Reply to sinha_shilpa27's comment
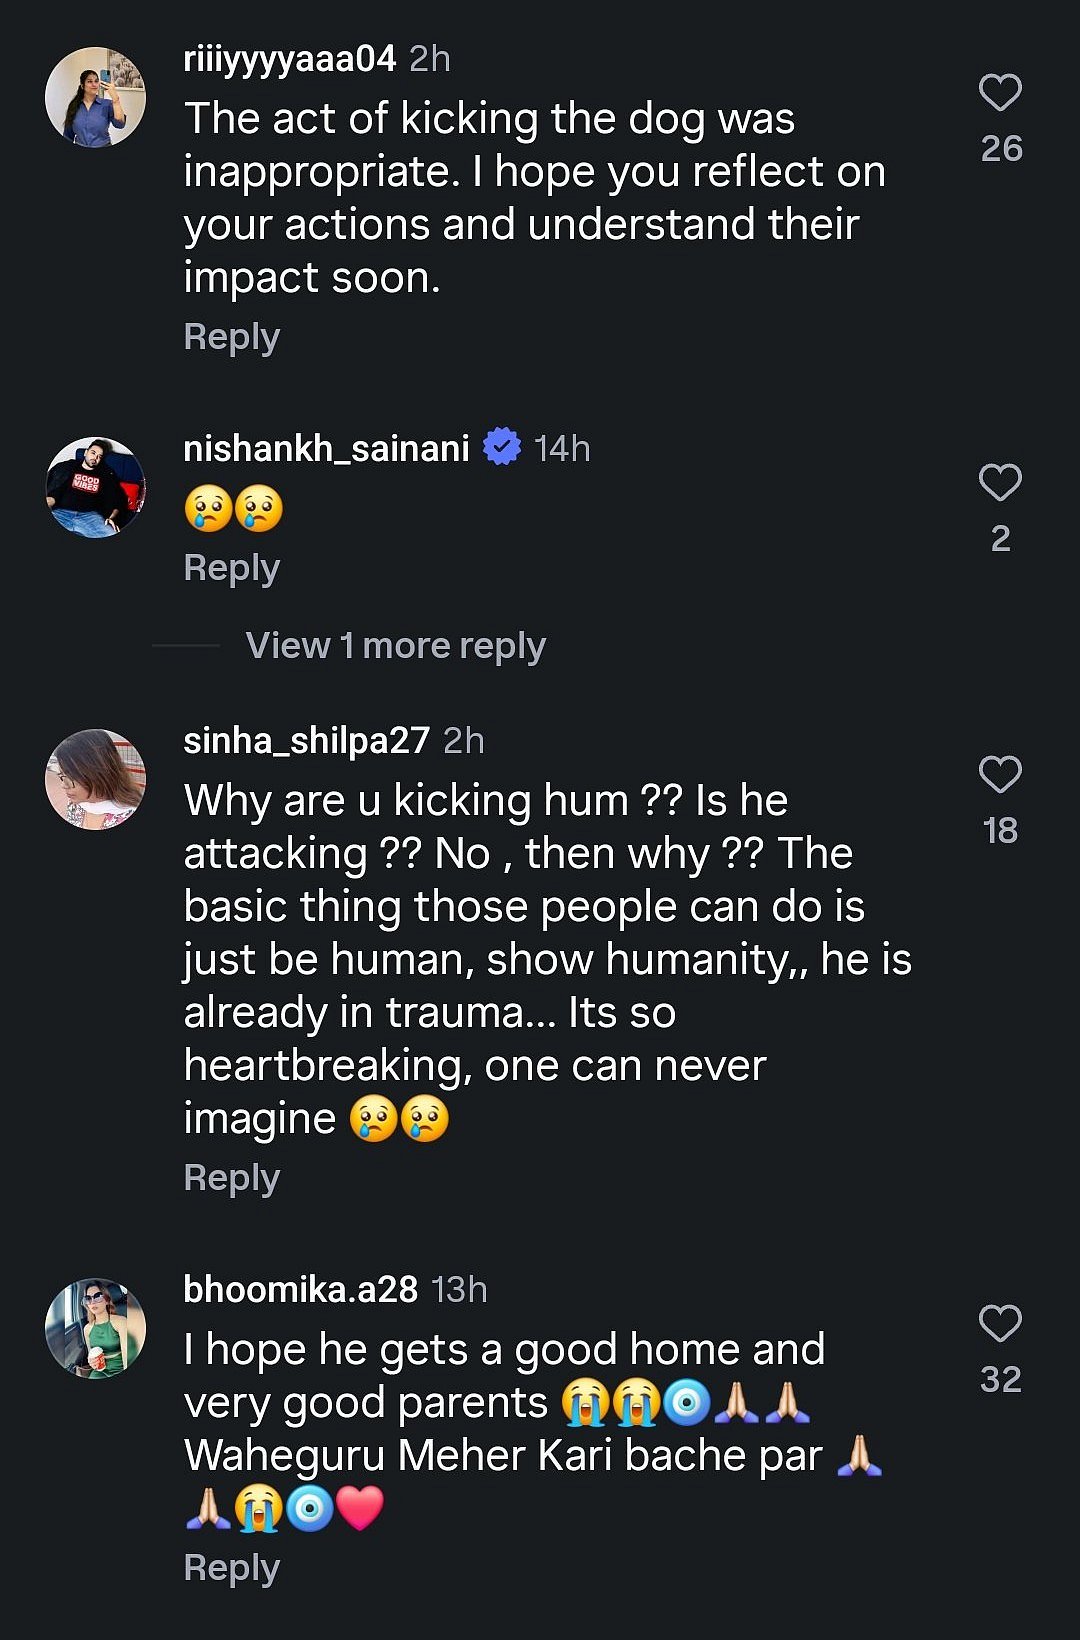Image resolution: width=1080 pixels, height=1640 pixels. [x=232, y=1178]
